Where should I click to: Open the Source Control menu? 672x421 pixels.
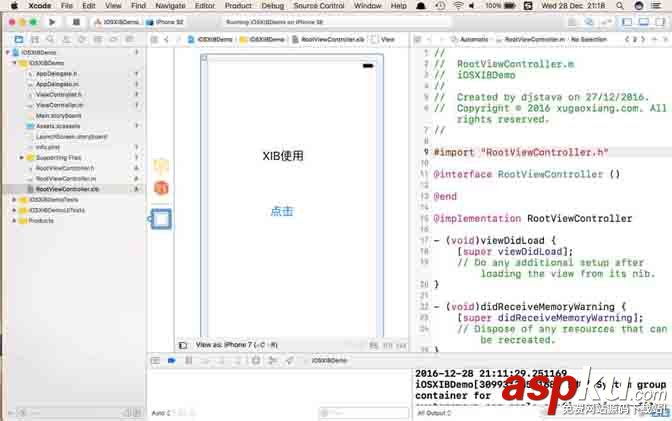coord(319,6)
